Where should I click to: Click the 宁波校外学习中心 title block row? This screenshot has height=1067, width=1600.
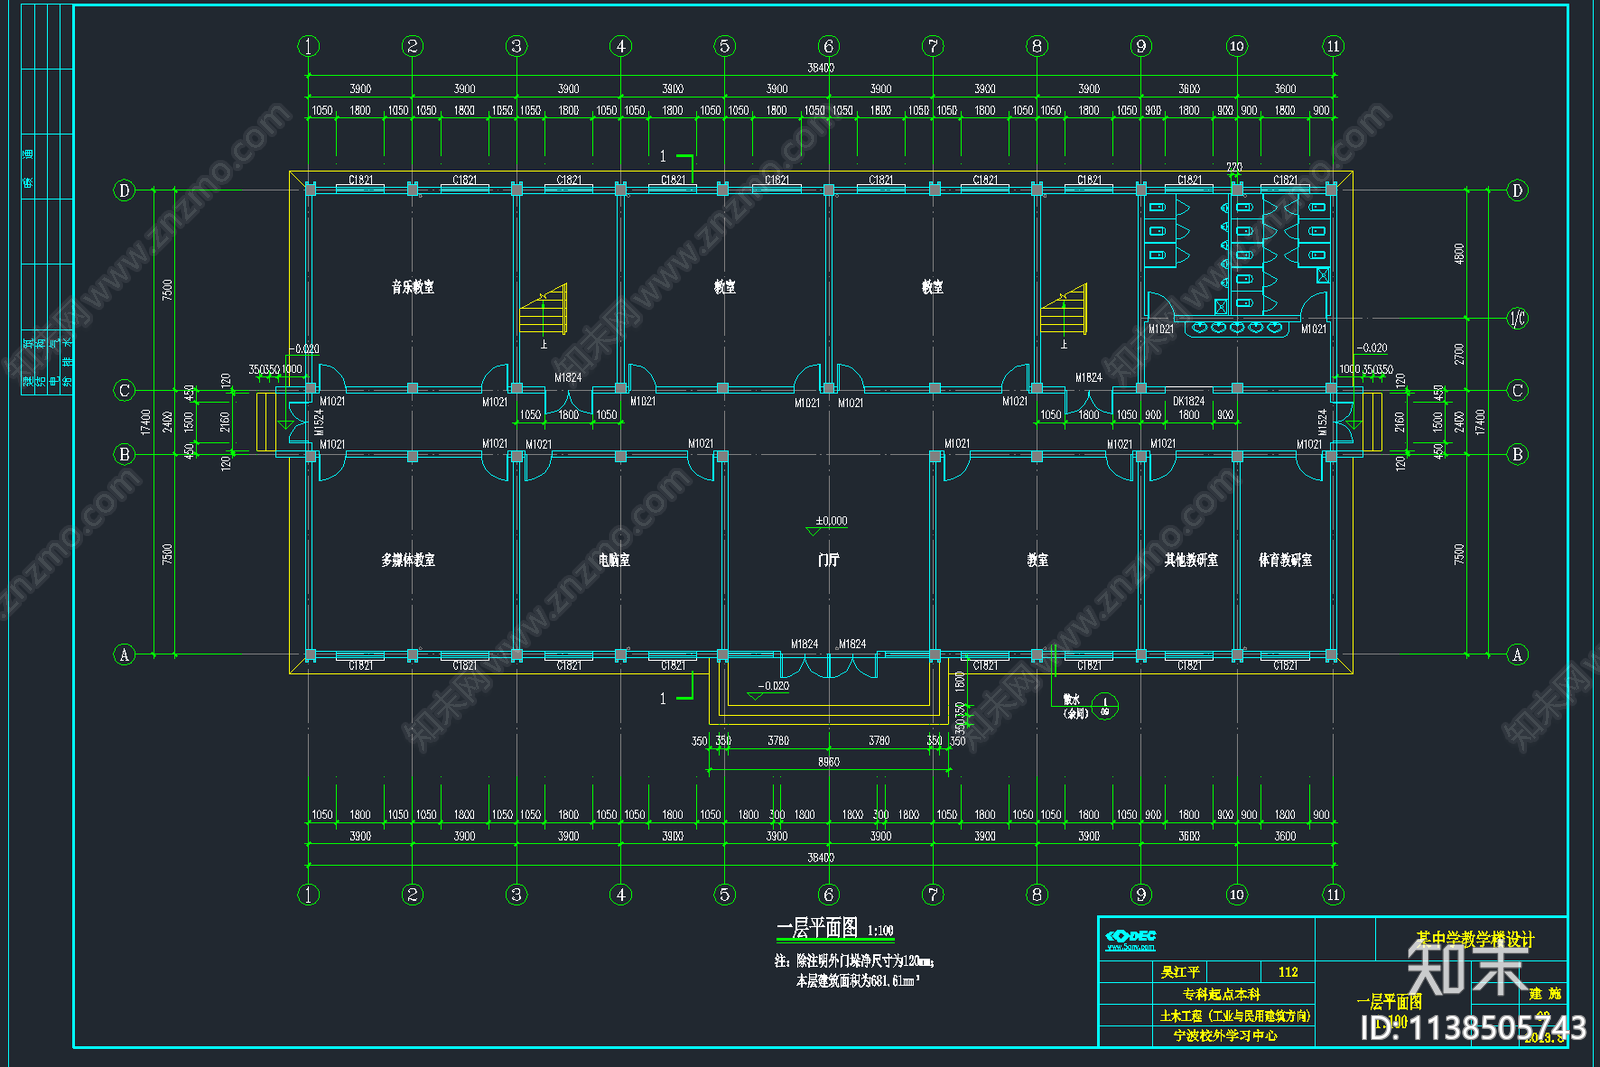tap(1225, 1036)
